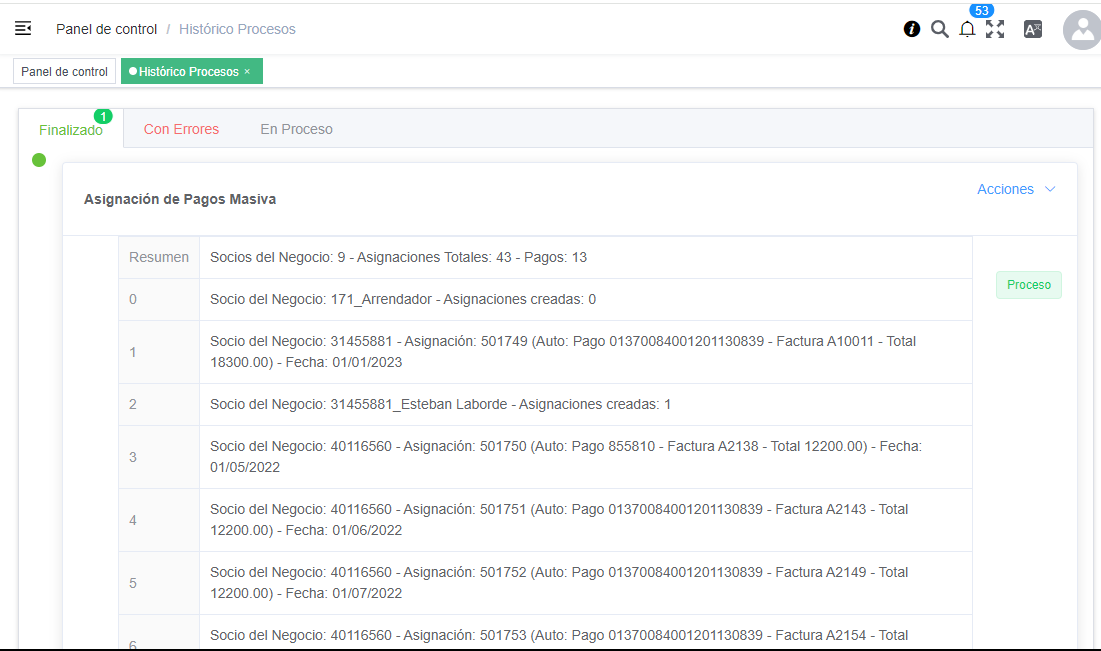Toggle fullscreen mode icon

point(995,29)
